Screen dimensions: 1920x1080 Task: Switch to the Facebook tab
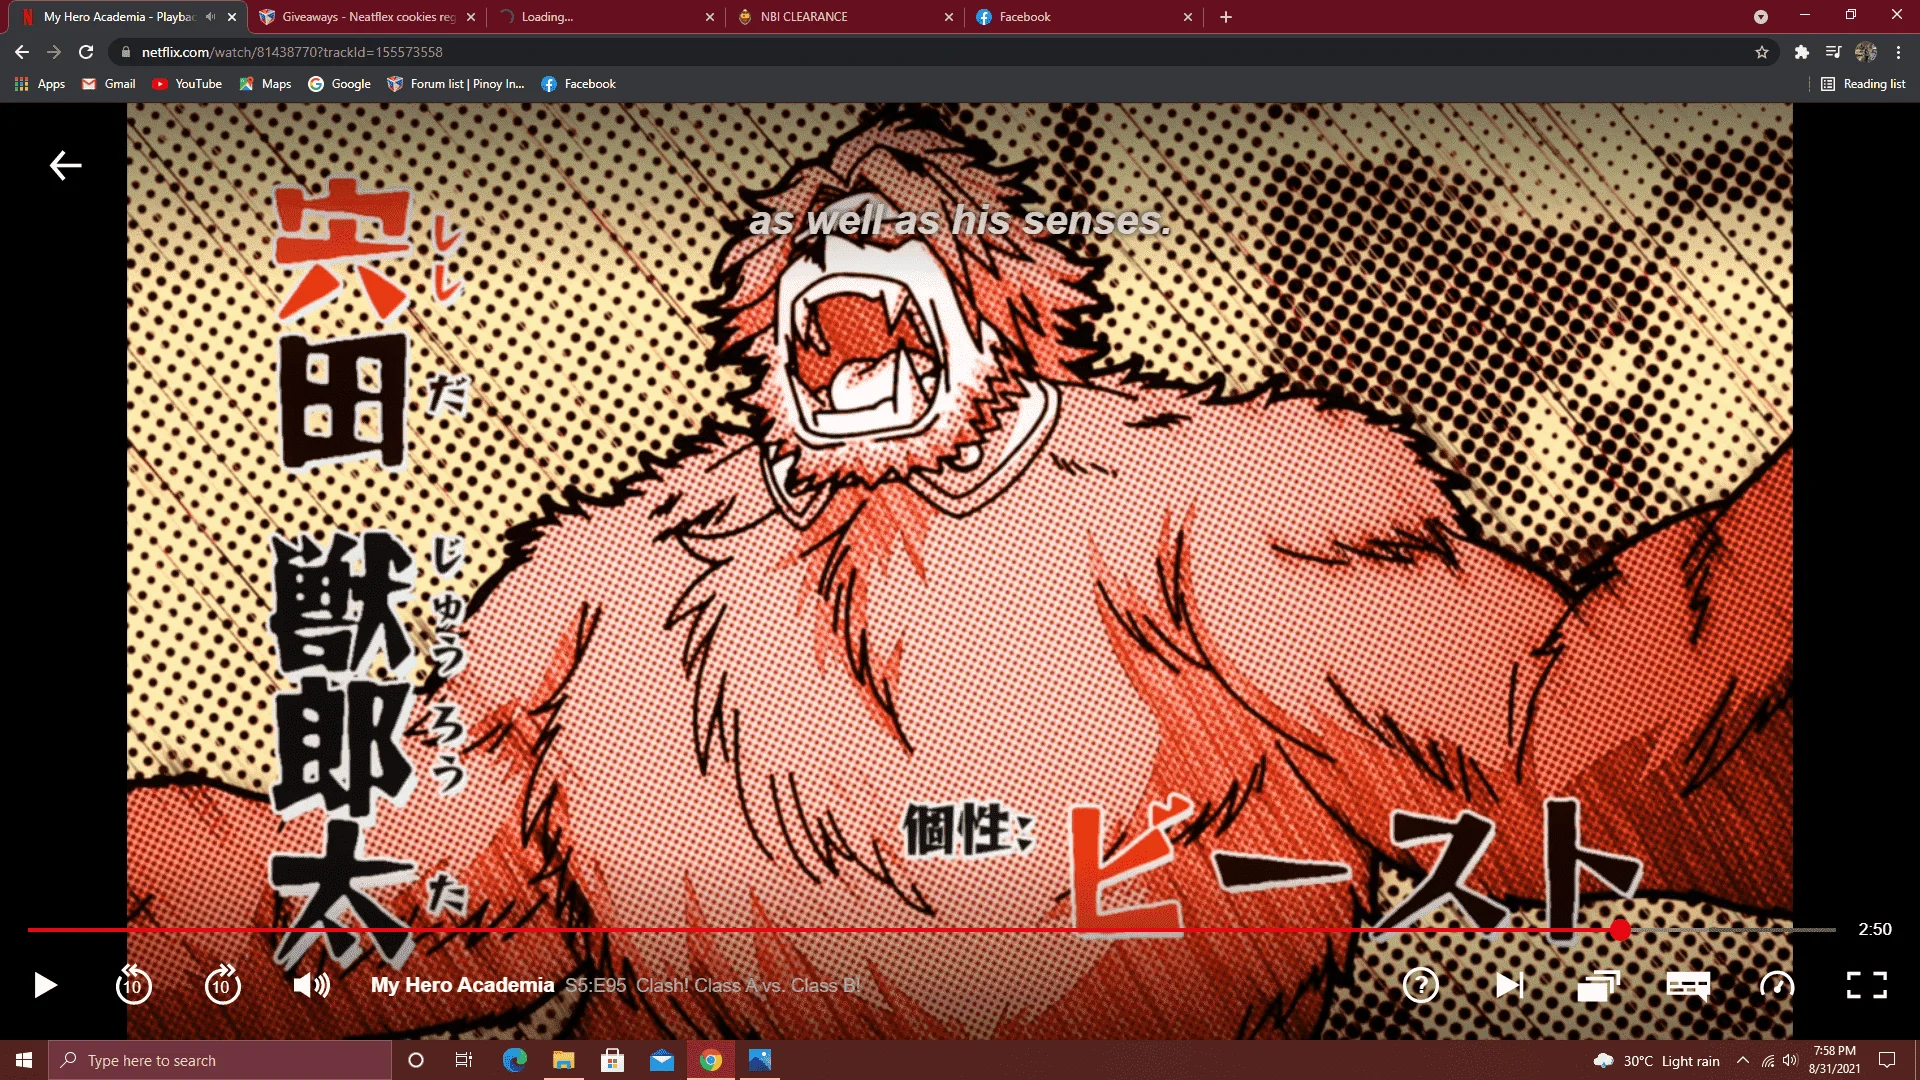[x=1085, y=17]
